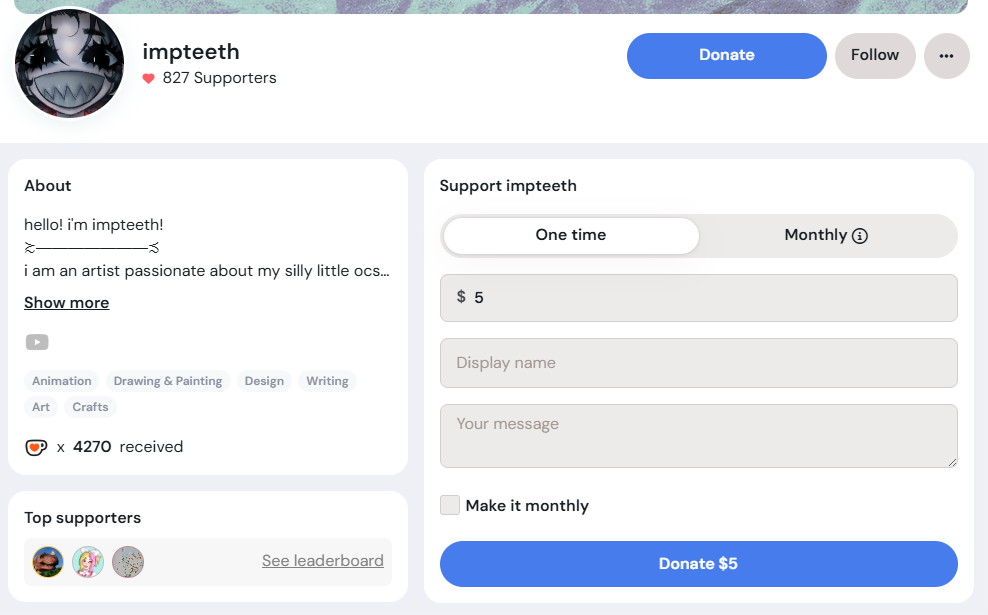988x615 pixels.
Task: Click the Monthly info icon
Action: click(x=860, y=236)
